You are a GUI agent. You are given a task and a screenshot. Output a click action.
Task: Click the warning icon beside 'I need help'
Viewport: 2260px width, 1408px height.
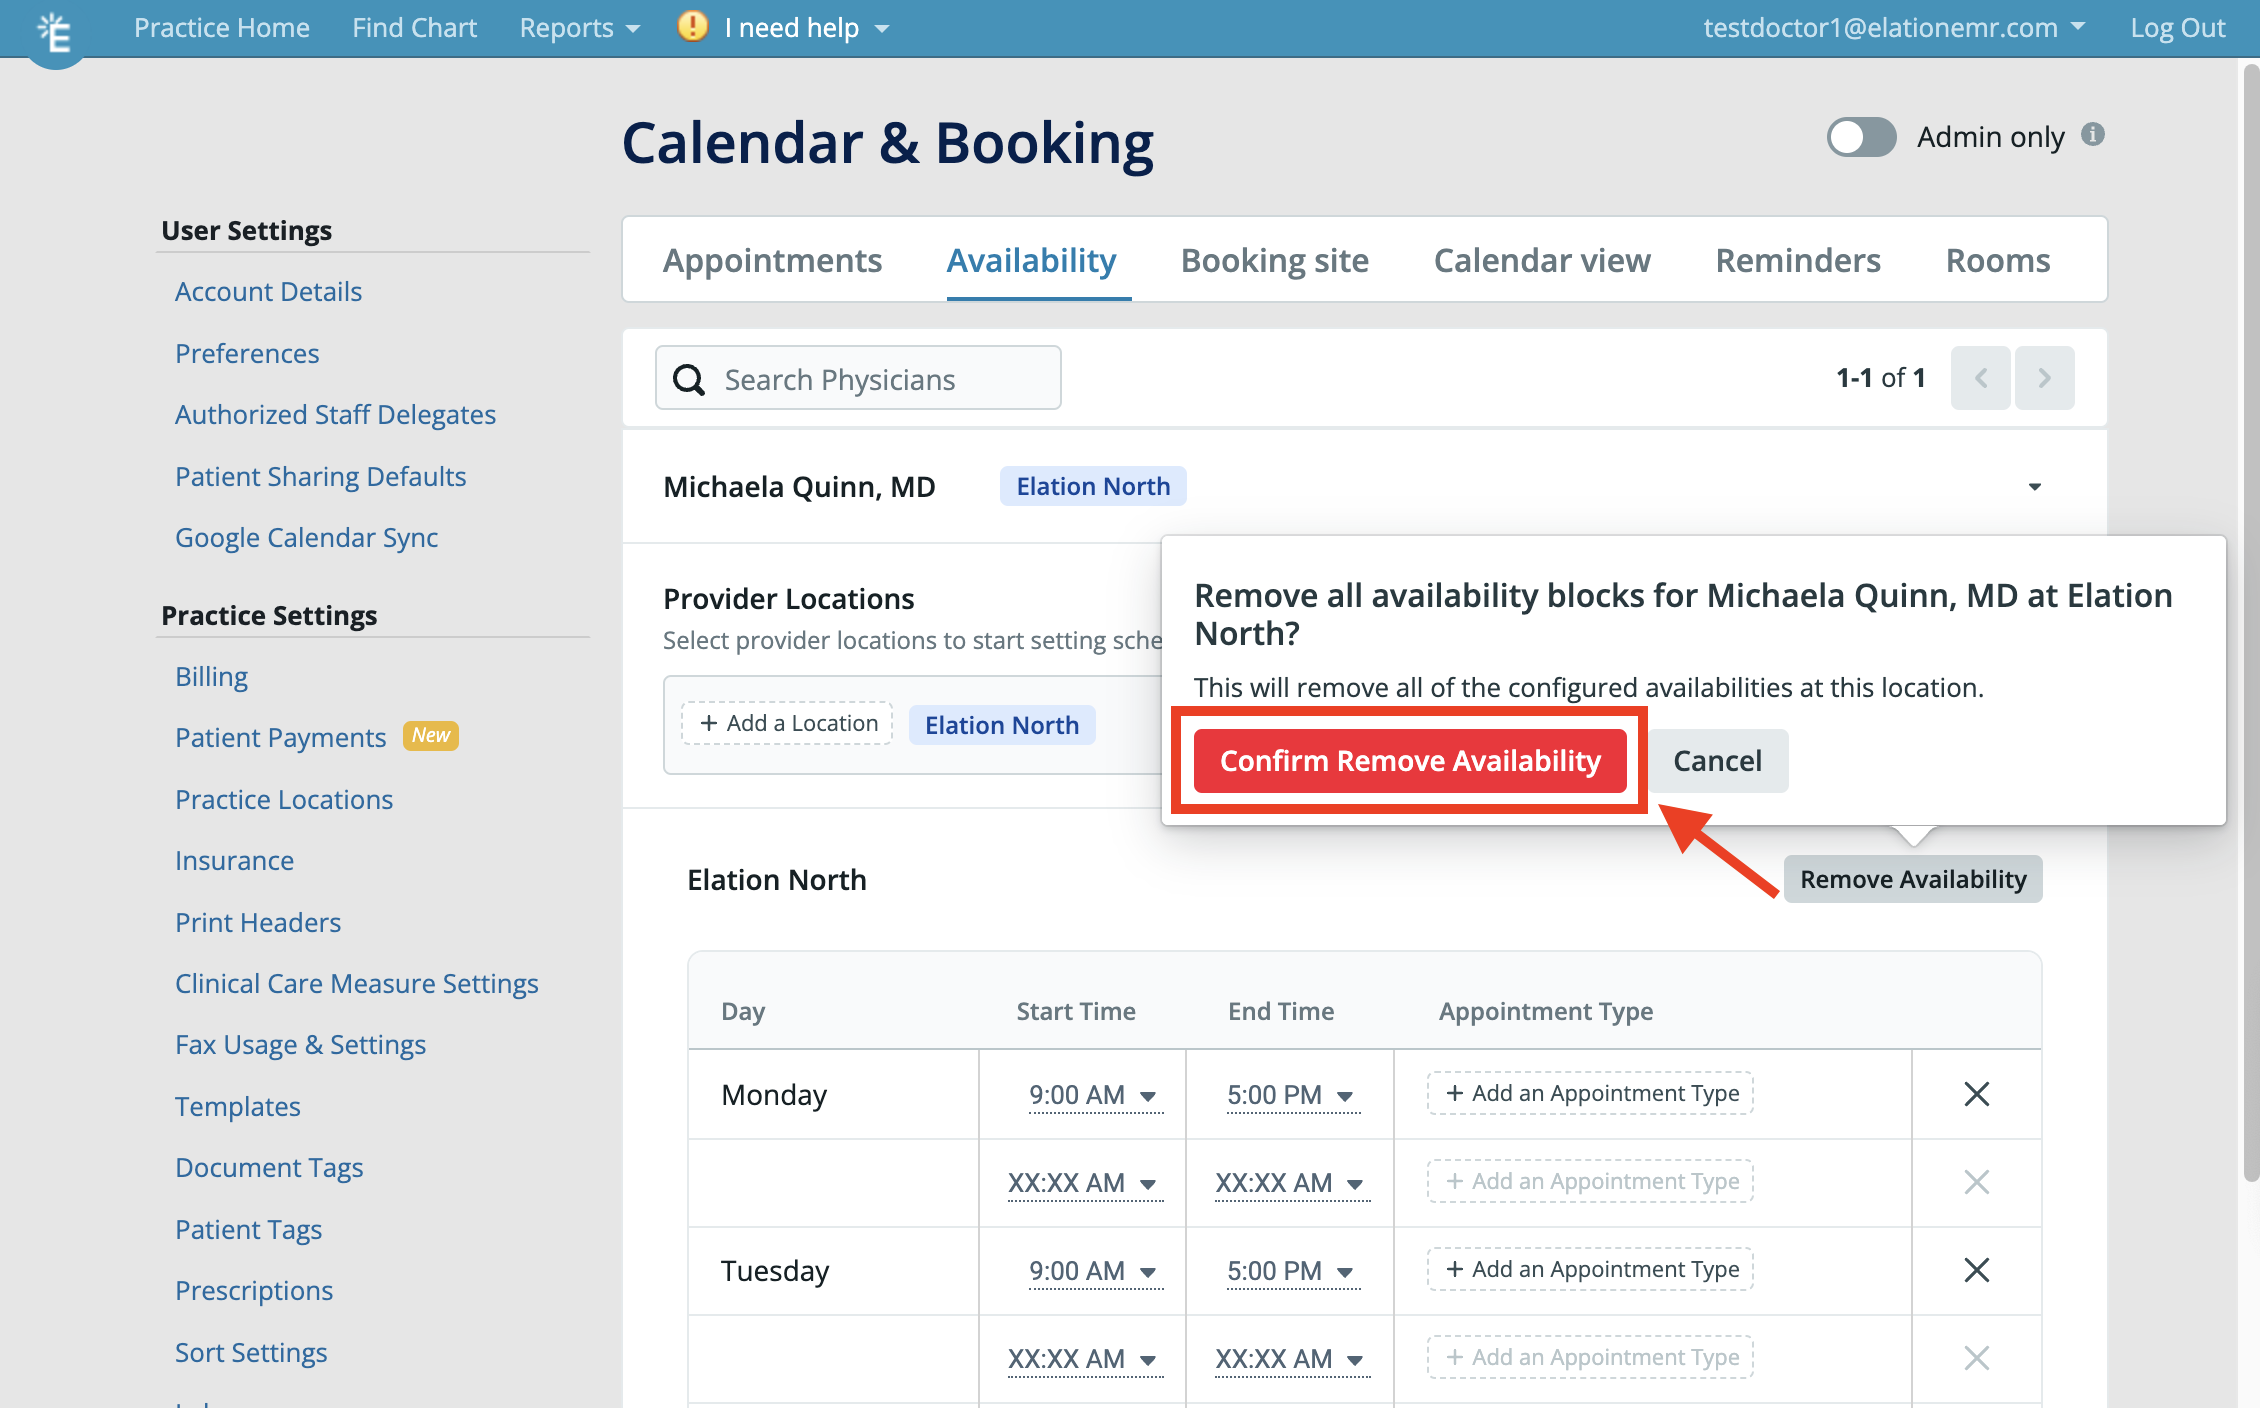click(x=692, y=27)
